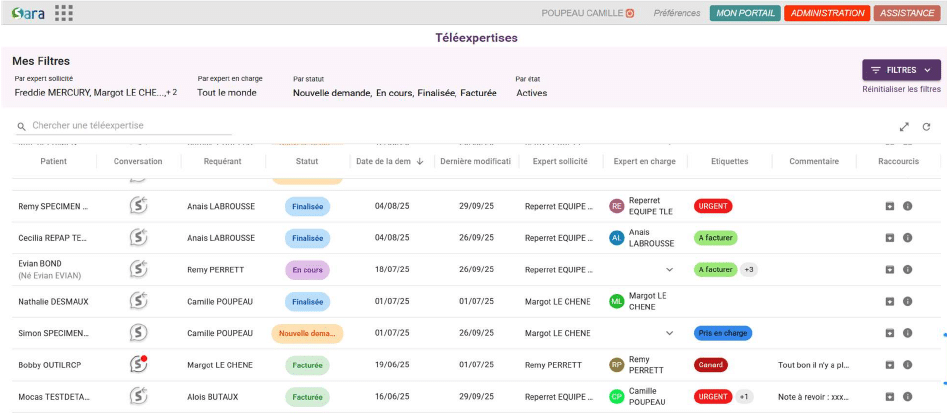947x414 pixels.
Task: Archive the Cecilia REPAP row
Action: (889, 238)
